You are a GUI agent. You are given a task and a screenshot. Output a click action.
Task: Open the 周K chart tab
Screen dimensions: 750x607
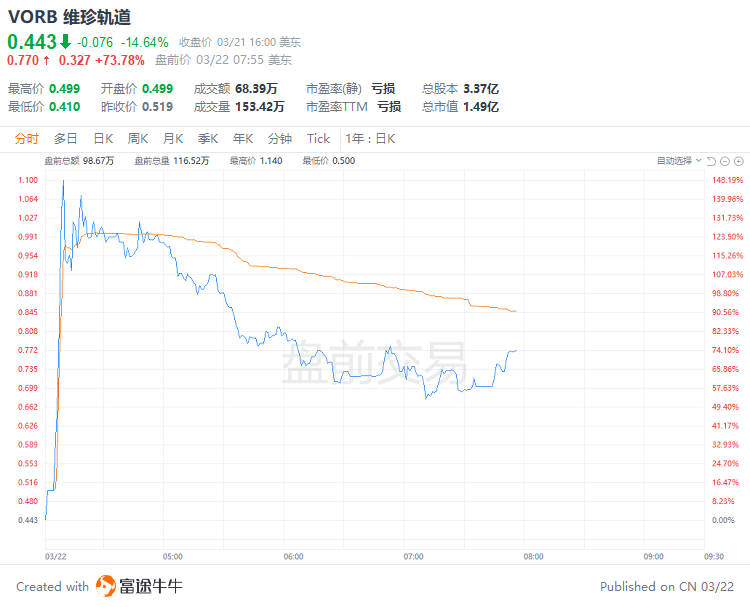point(138,139)
